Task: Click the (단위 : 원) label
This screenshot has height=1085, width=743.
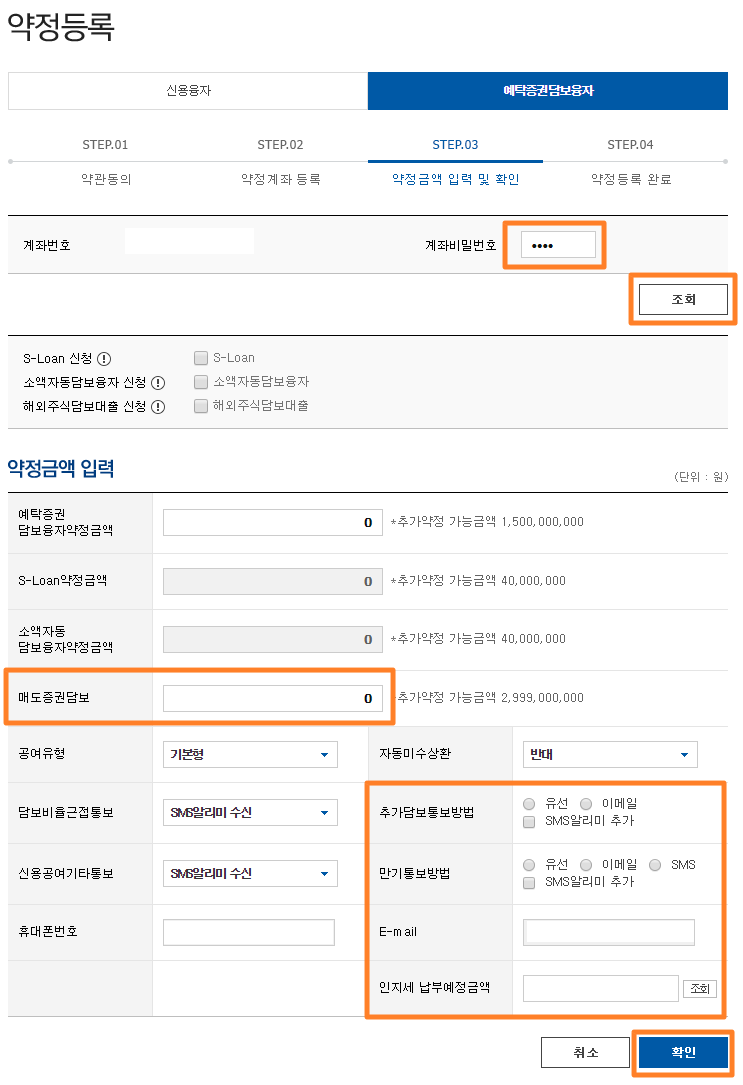Action: pyautogui.click(x=701, y=477)
